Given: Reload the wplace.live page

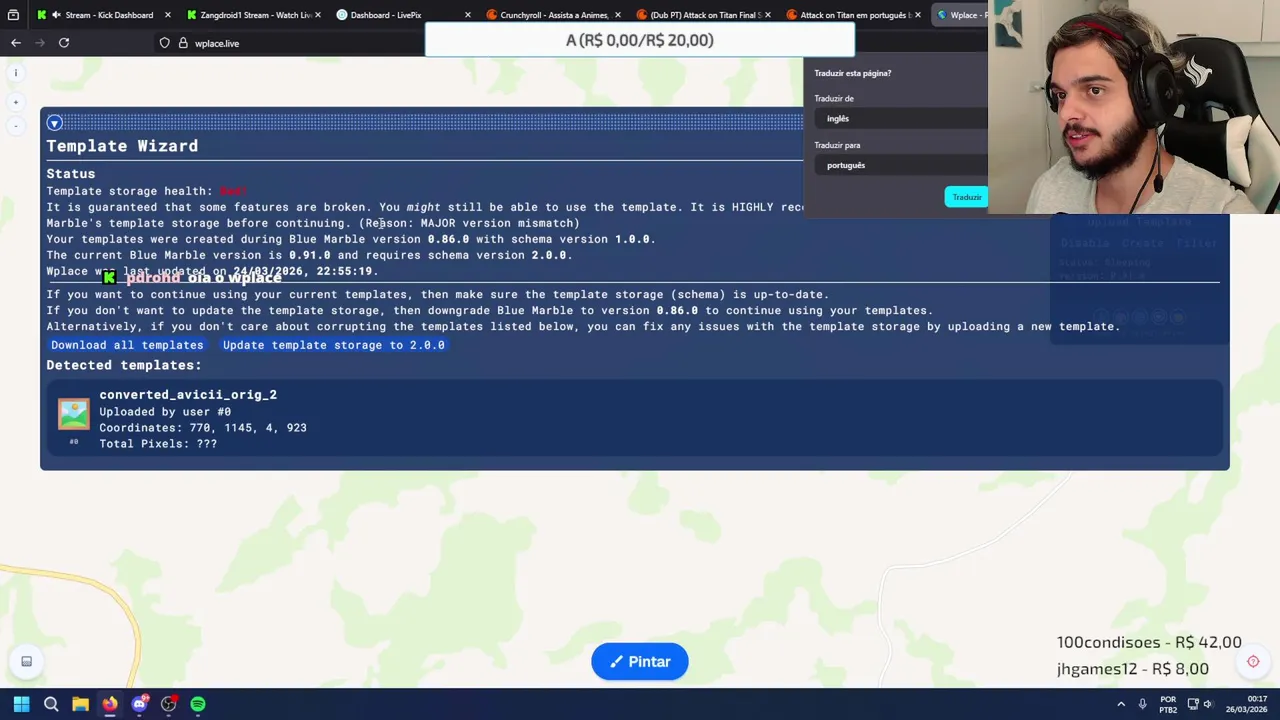Looking at the screenshot, I should [x=64, y=43].
